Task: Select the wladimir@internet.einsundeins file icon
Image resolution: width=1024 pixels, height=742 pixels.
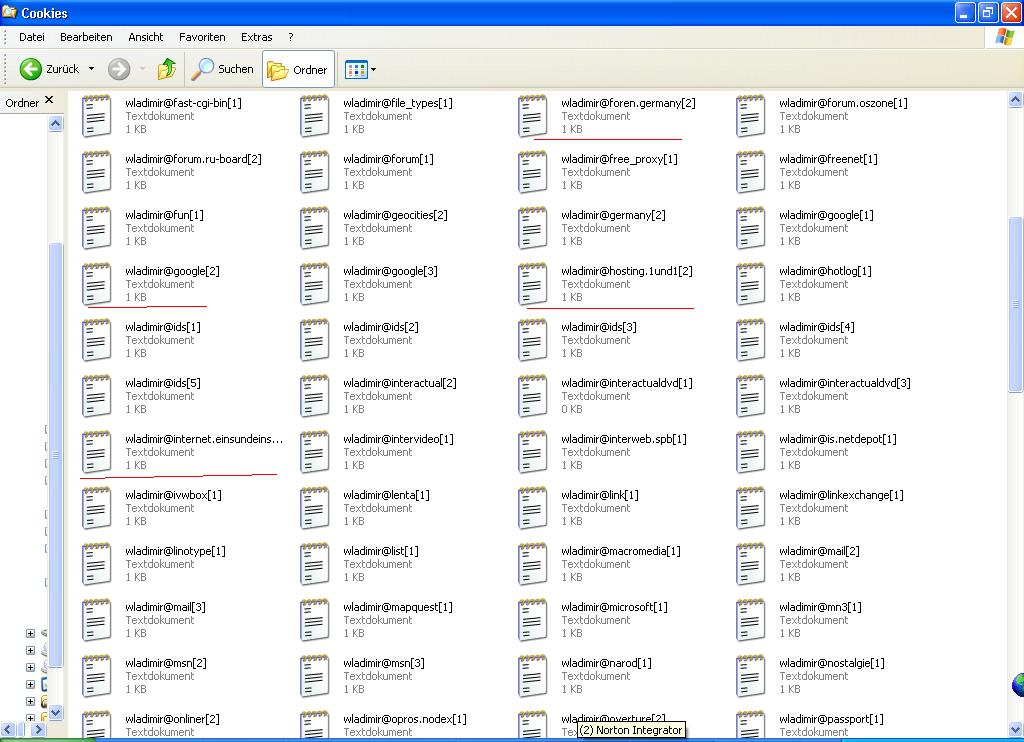Action: click(96, 452)
